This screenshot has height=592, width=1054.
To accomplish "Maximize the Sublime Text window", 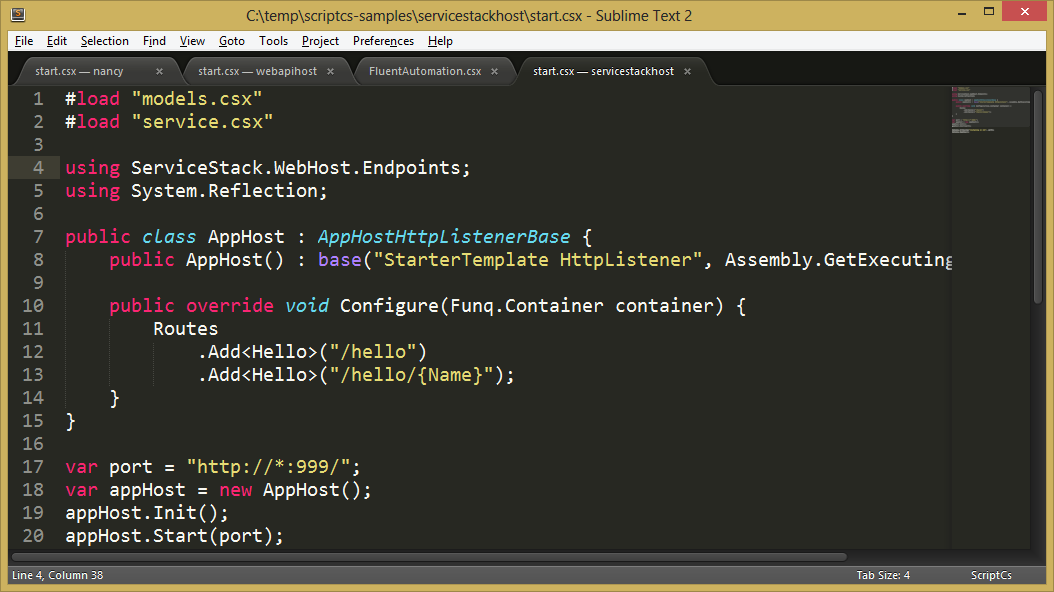I will click(989, 11).
